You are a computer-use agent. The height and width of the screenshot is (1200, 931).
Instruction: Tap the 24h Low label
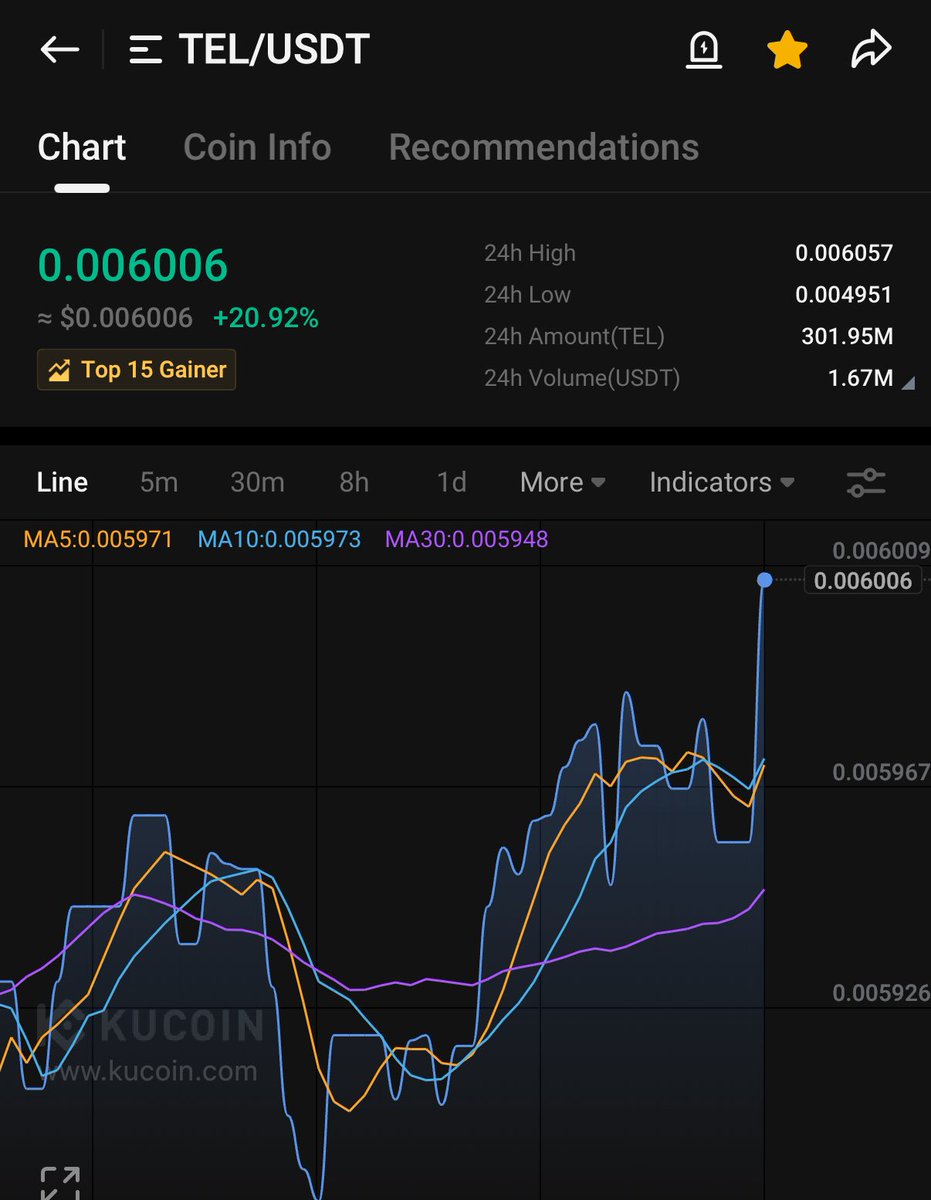527,295
